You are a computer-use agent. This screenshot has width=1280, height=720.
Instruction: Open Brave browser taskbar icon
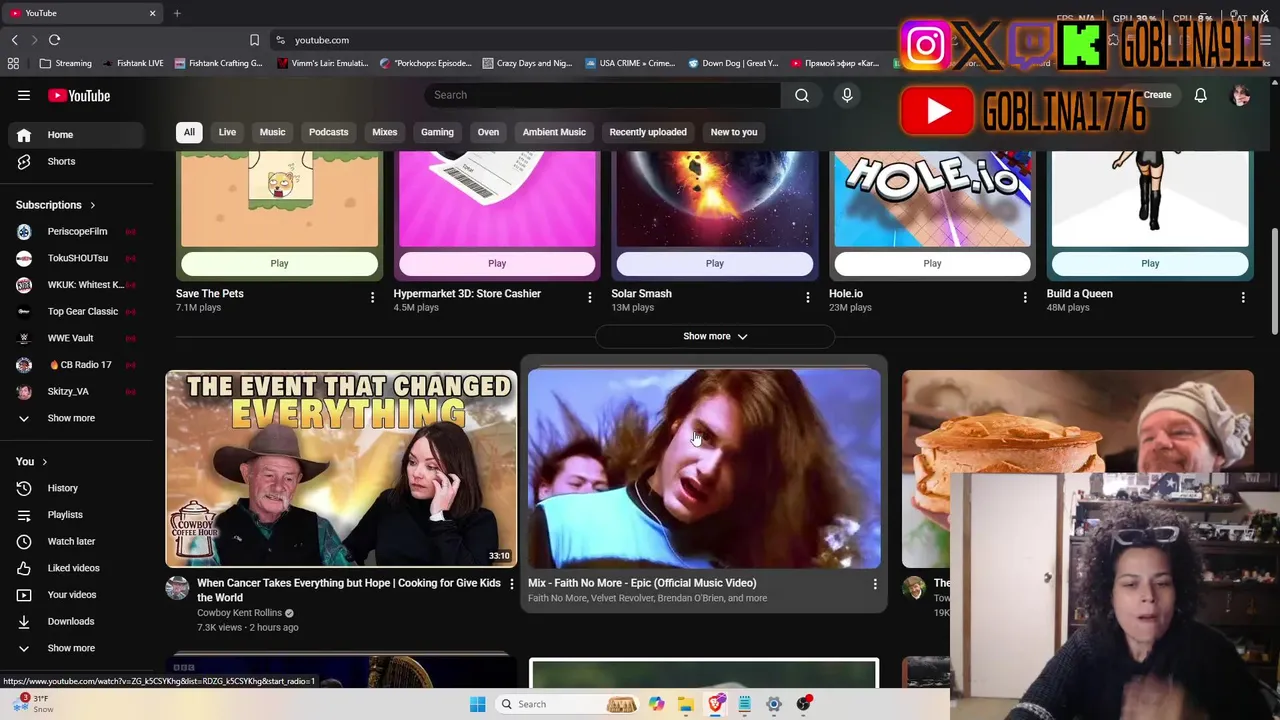click(716, 704)
